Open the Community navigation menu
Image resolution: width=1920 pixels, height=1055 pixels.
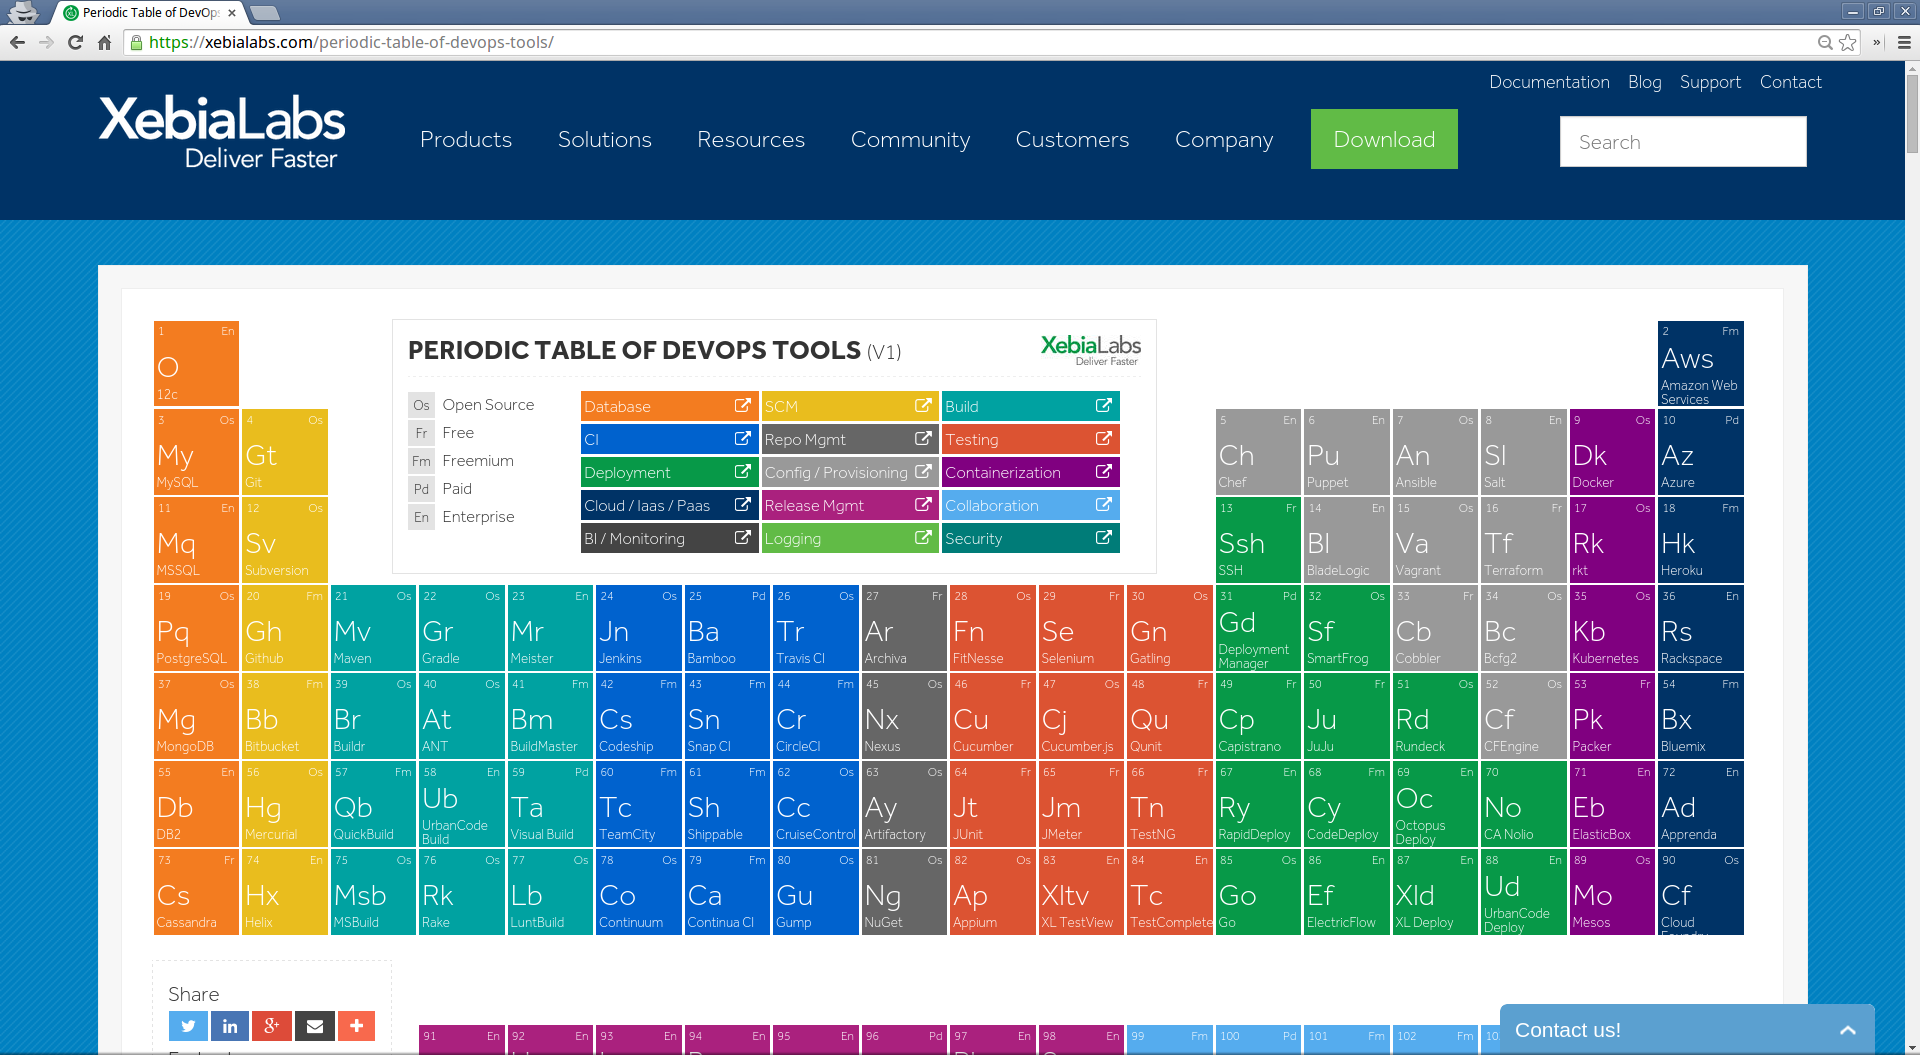coord(910,140)
